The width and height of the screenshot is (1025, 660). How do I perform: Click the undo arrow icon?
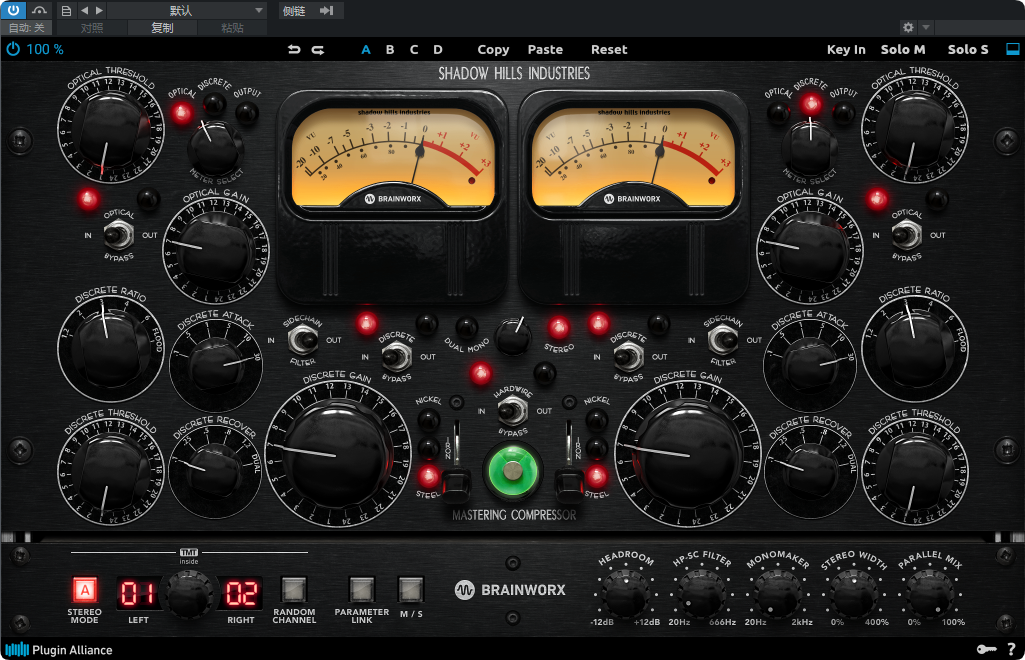(294, 50)
